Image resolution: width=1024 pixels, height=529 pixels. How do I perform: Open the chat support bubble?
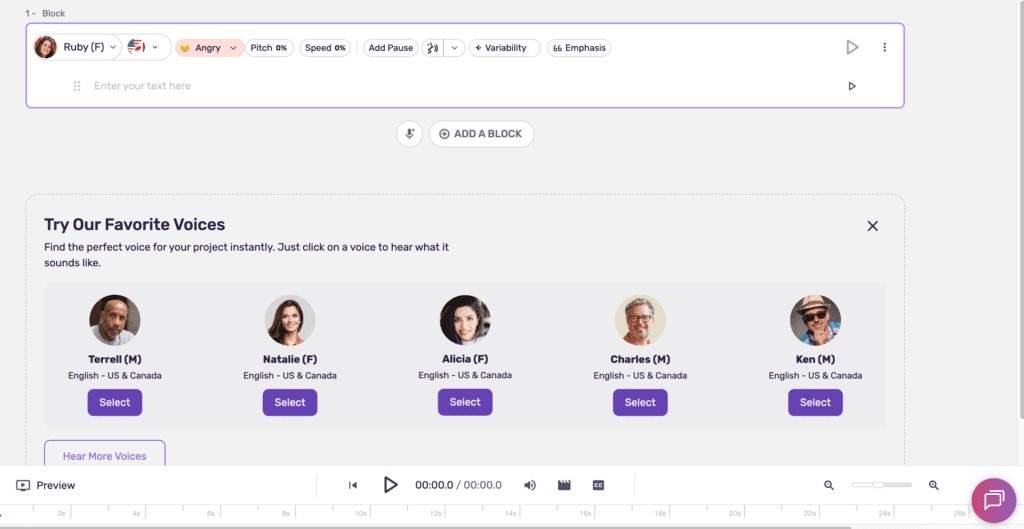point(993,500)
